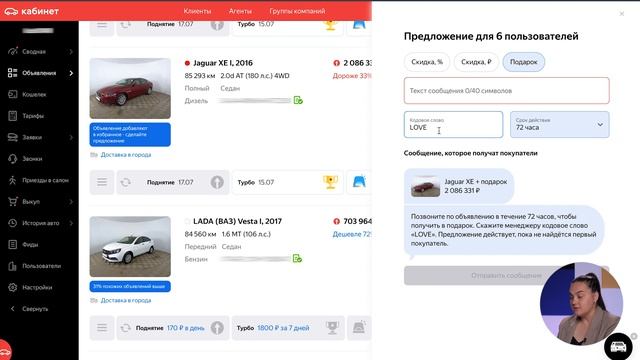Click blue '31% похожих объявлений выше' banner
The height and width of the screenshot is (360, 640).
[x=130, y=286]
